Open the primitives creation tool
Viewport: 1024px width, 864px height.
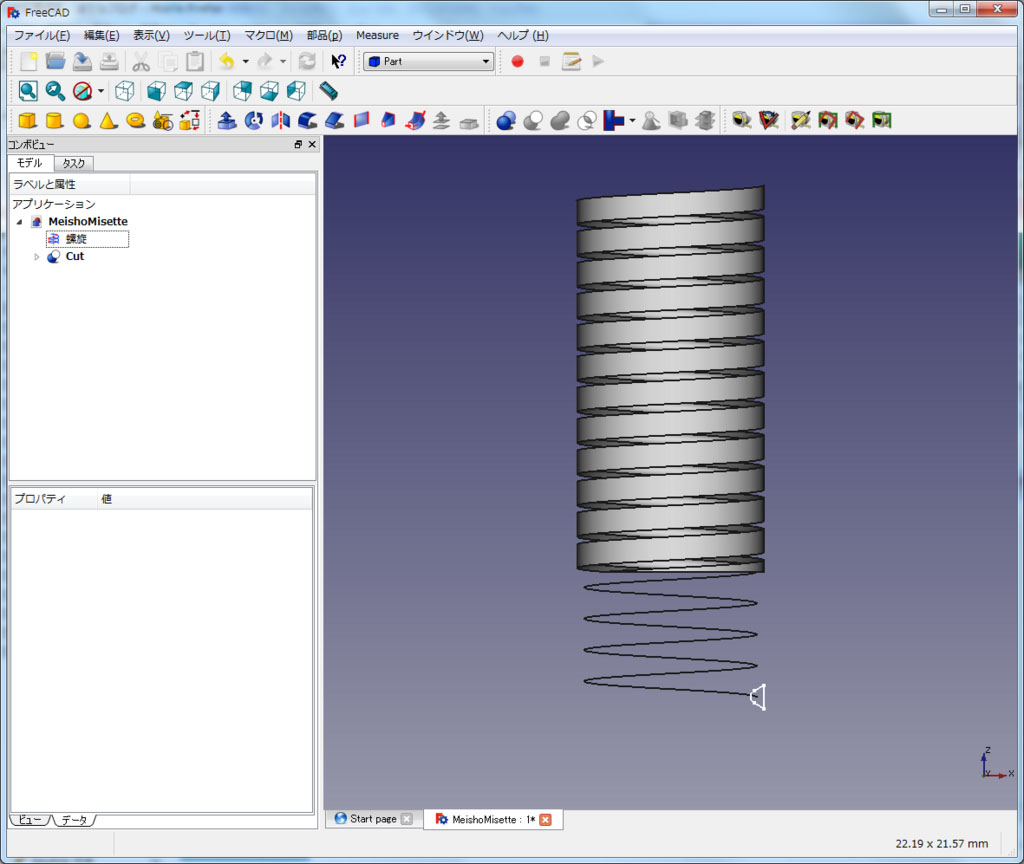[163, 120]
